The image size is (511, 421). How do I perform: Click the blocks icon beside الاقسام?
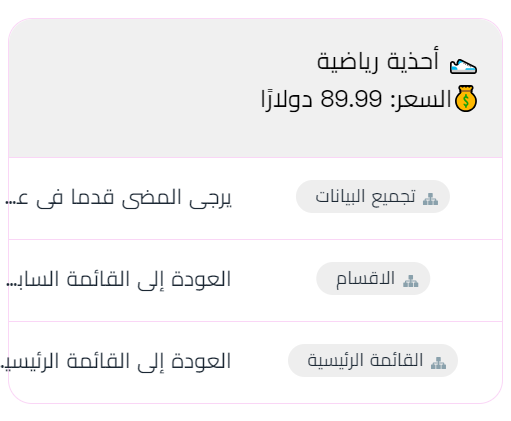[411, 281]
